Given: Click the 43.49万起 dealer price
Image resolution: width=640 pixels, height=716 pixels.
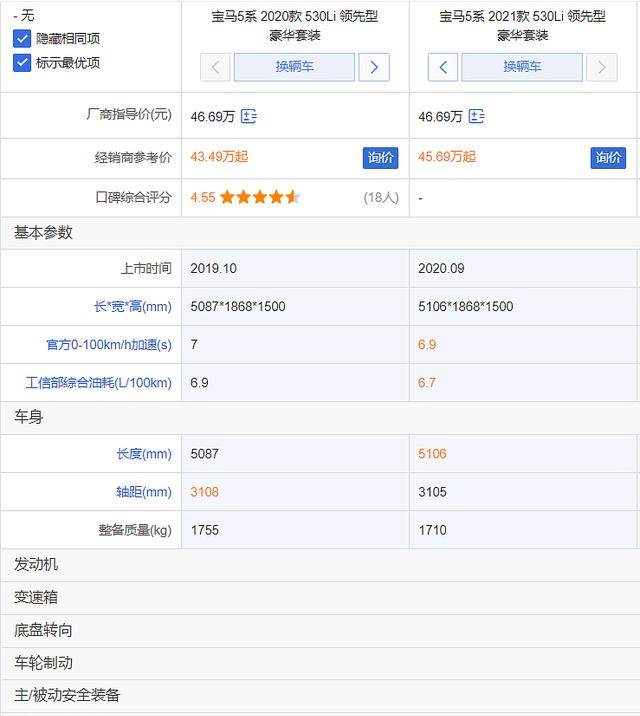Looking at the screenshot, I should 219,157.
